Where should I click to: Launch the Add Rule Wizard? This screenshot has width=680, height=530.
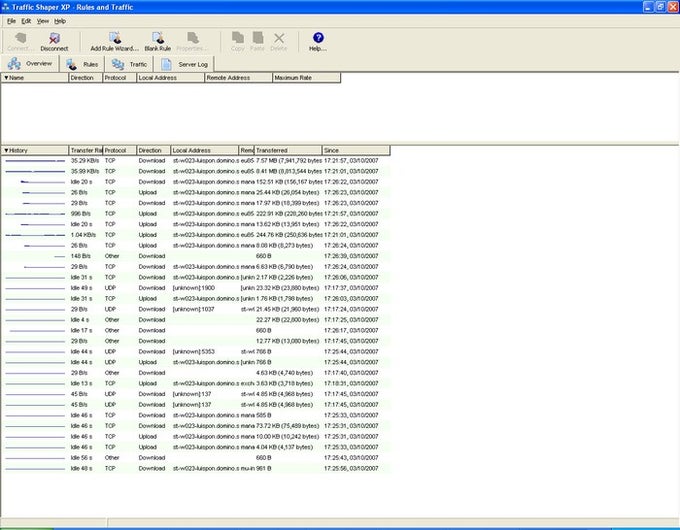click(x=114, y=42)
